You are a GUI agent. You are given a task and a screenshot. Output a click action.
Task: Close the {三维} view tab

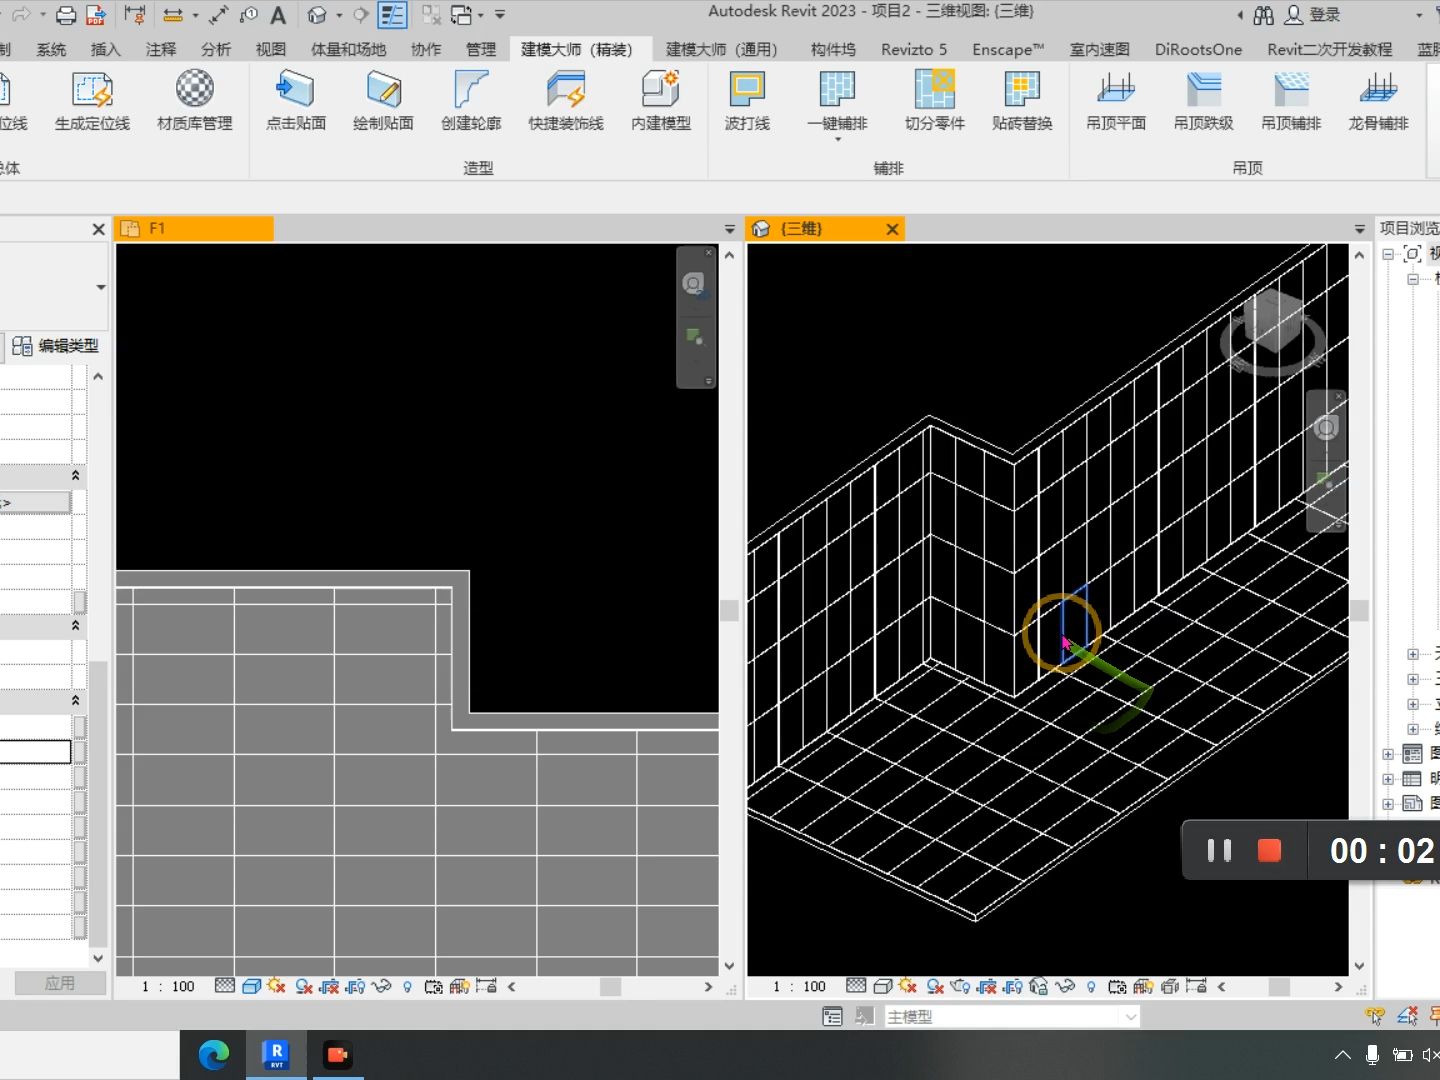(x=892, y=229)
